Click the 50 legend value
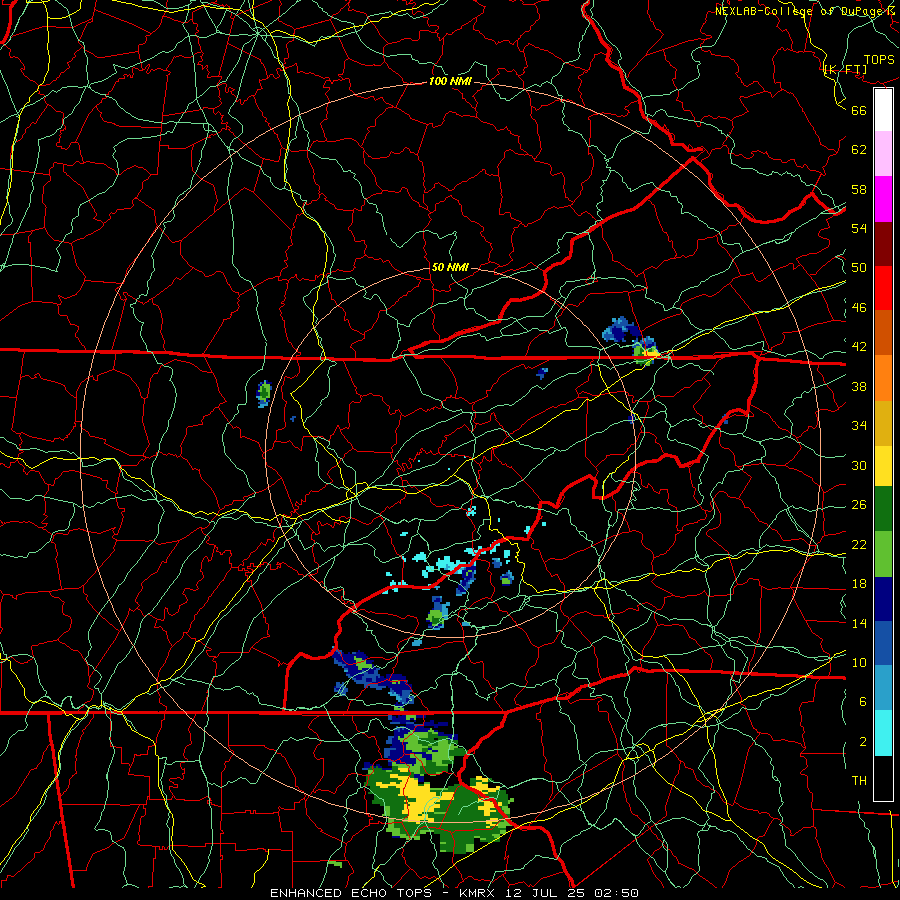The image size is (900, 900). click(859, 268)
